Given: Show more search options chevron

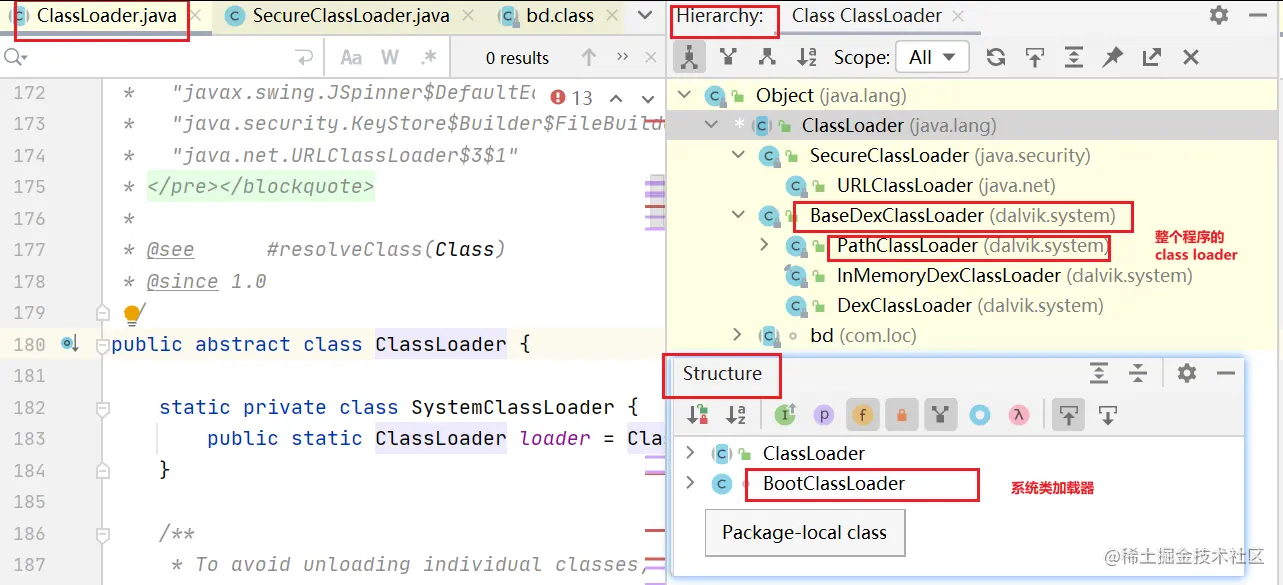Looking at the screenshot, I should point(623,57).
